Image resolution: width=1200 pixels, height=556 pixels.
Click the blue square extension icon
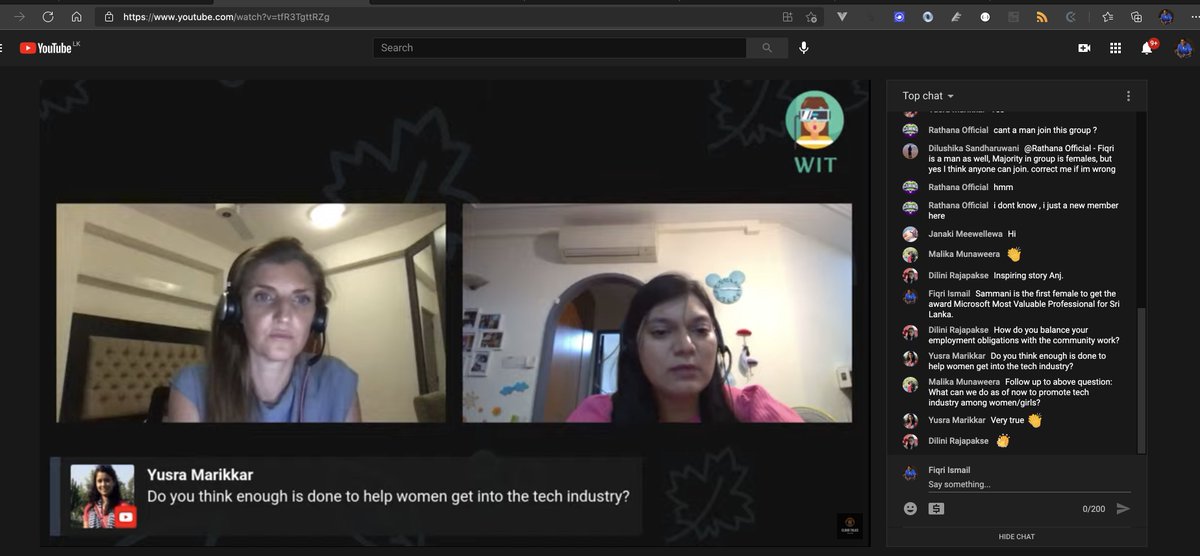pyautogui.click(x=899, y=17)
